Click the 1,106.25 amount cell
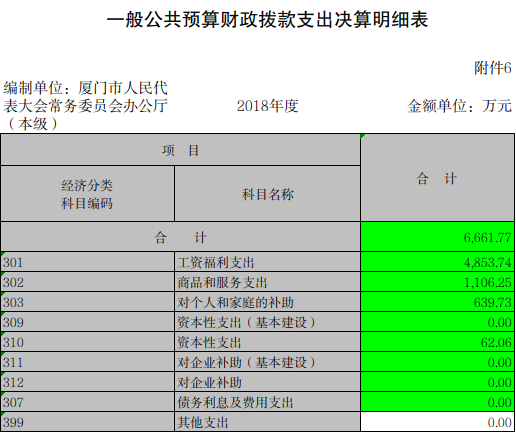This screenshot has height=432, width=516. coord(437,282)
